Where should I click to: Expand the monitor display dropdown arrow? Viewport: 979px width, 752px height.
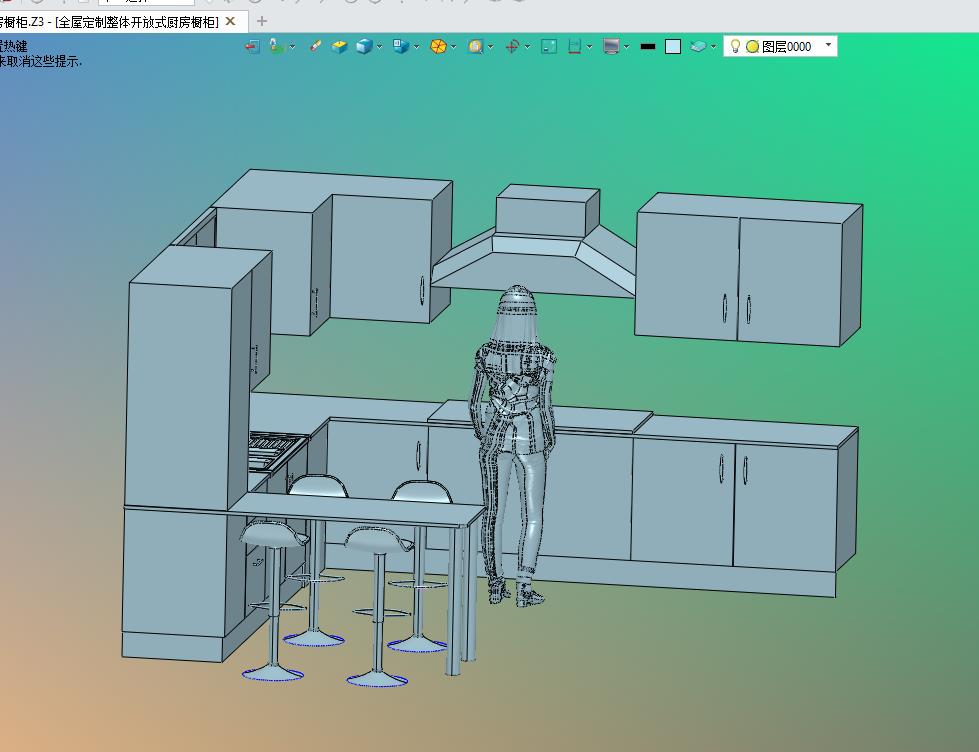coord(626,47)
